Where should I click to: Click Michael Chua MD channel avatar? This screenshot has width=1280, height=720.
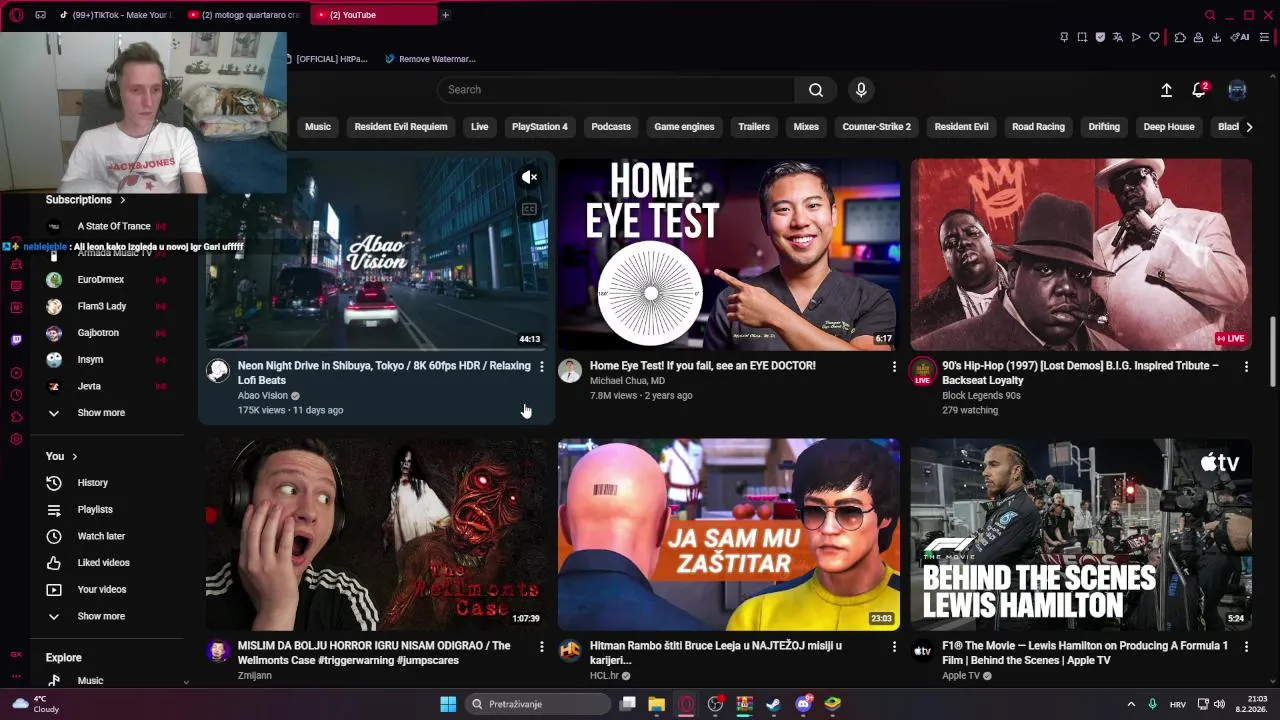[570, 371]
